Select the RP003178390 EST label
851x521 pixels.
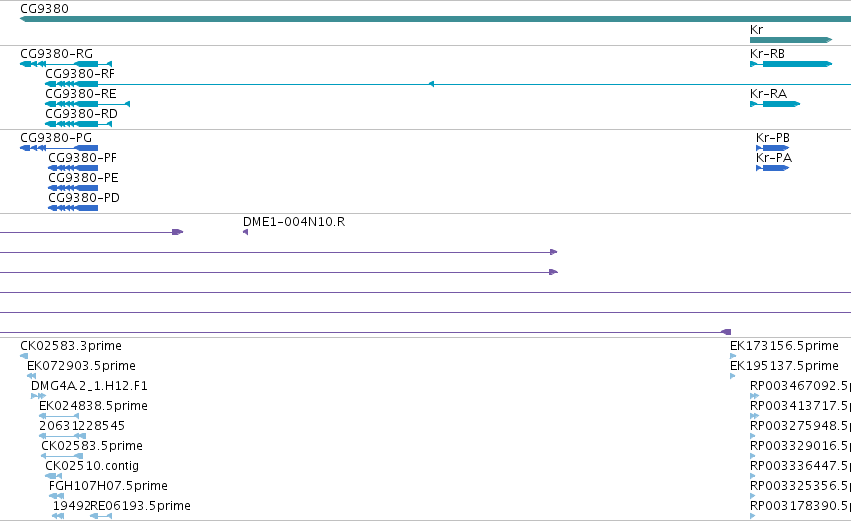coord(801,506)
